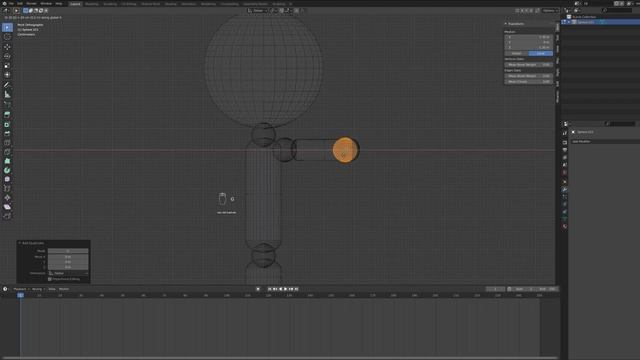The image size is (640, 360).
Task: Open Physics properties tab icon
Action: (565, 204)
